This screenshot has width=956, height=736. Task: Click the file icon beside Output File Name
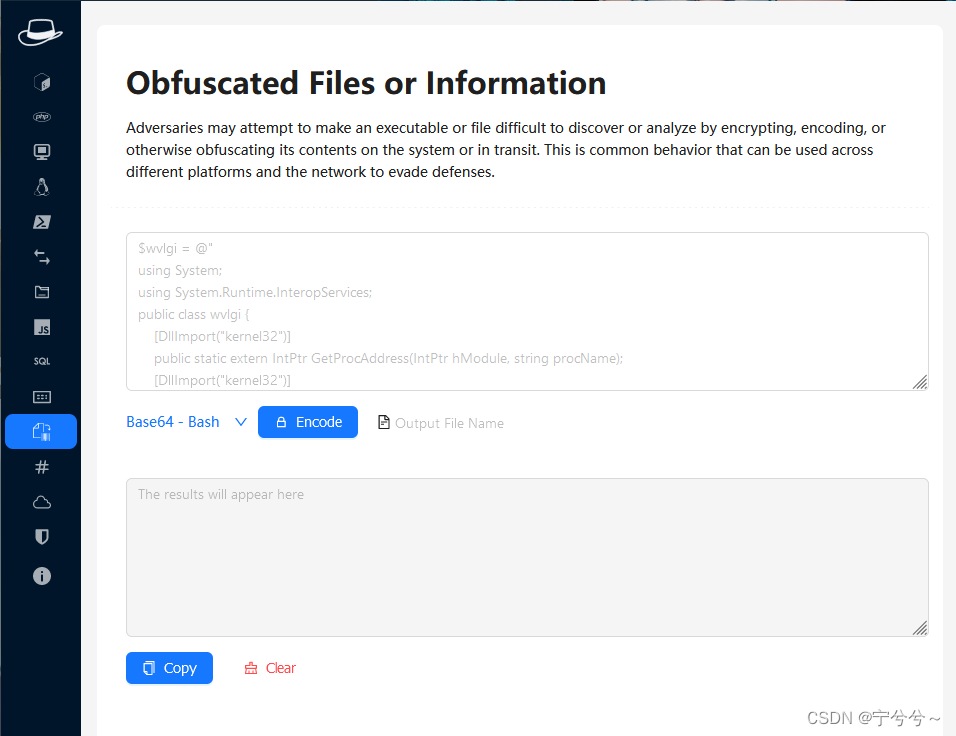pos(383,422)
